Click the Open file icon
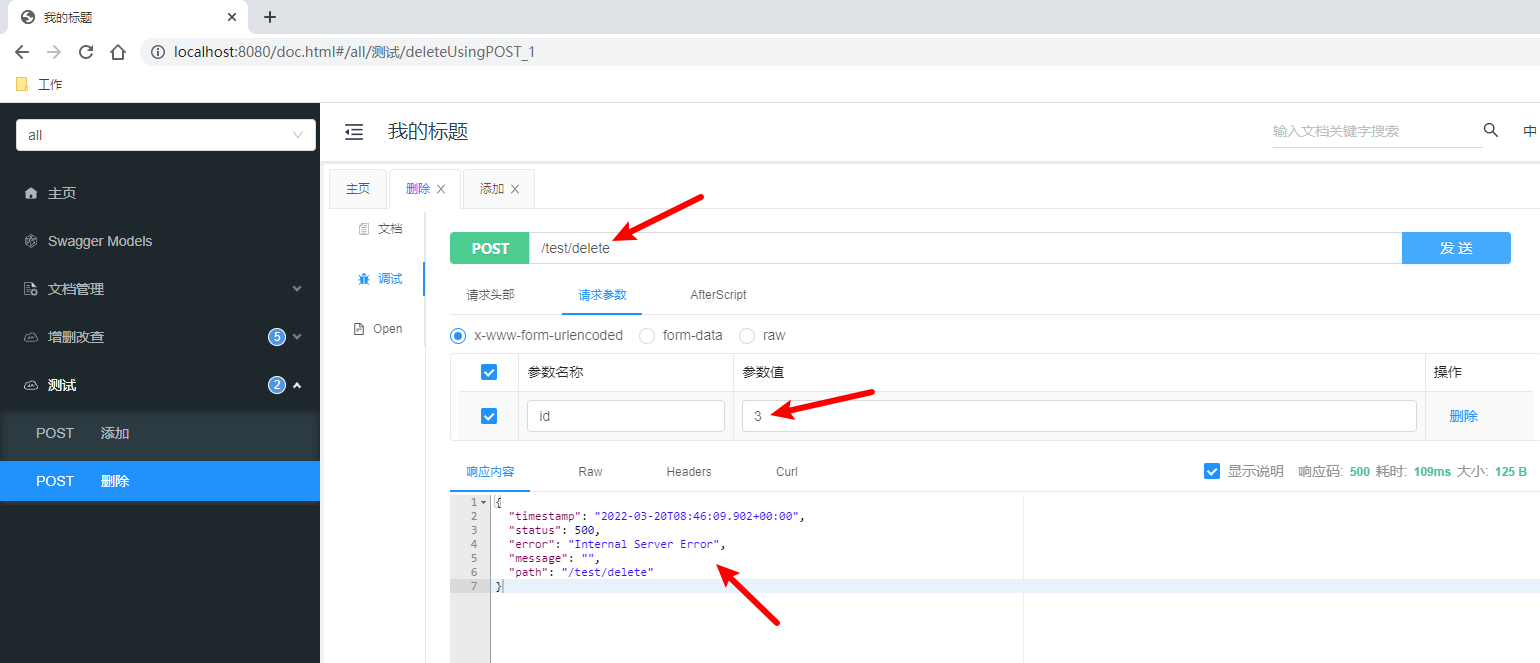 (x=359, y=329)
